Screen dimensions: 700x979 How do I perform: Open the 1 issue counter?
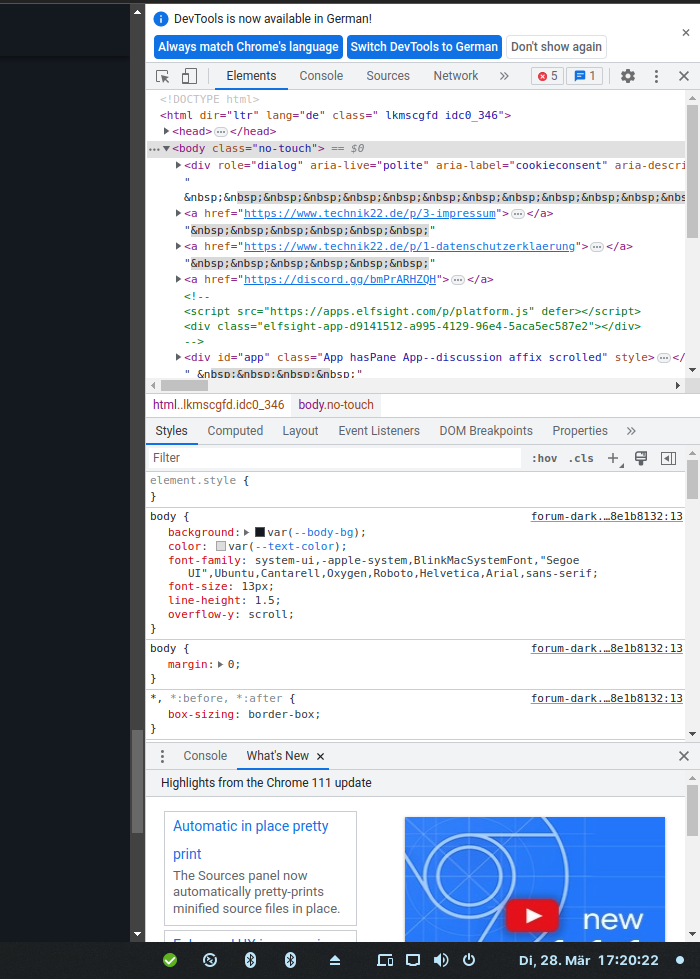point(584,76)
